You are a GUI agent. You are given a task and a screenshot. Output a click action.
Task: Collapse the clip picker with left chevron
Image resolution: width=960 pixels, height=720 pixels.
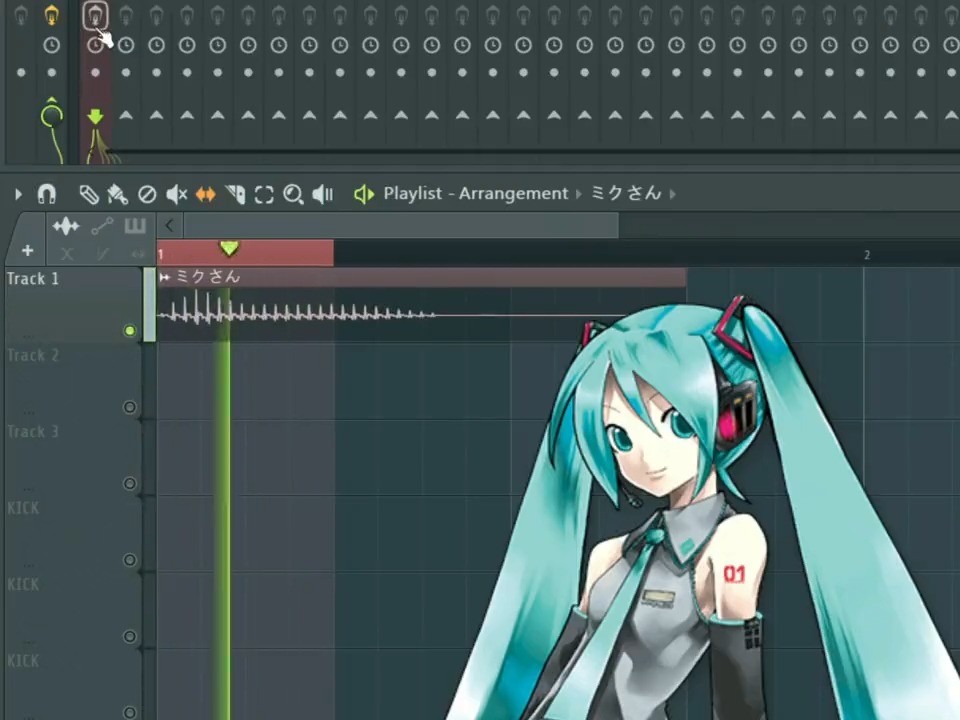click(170, 226)
